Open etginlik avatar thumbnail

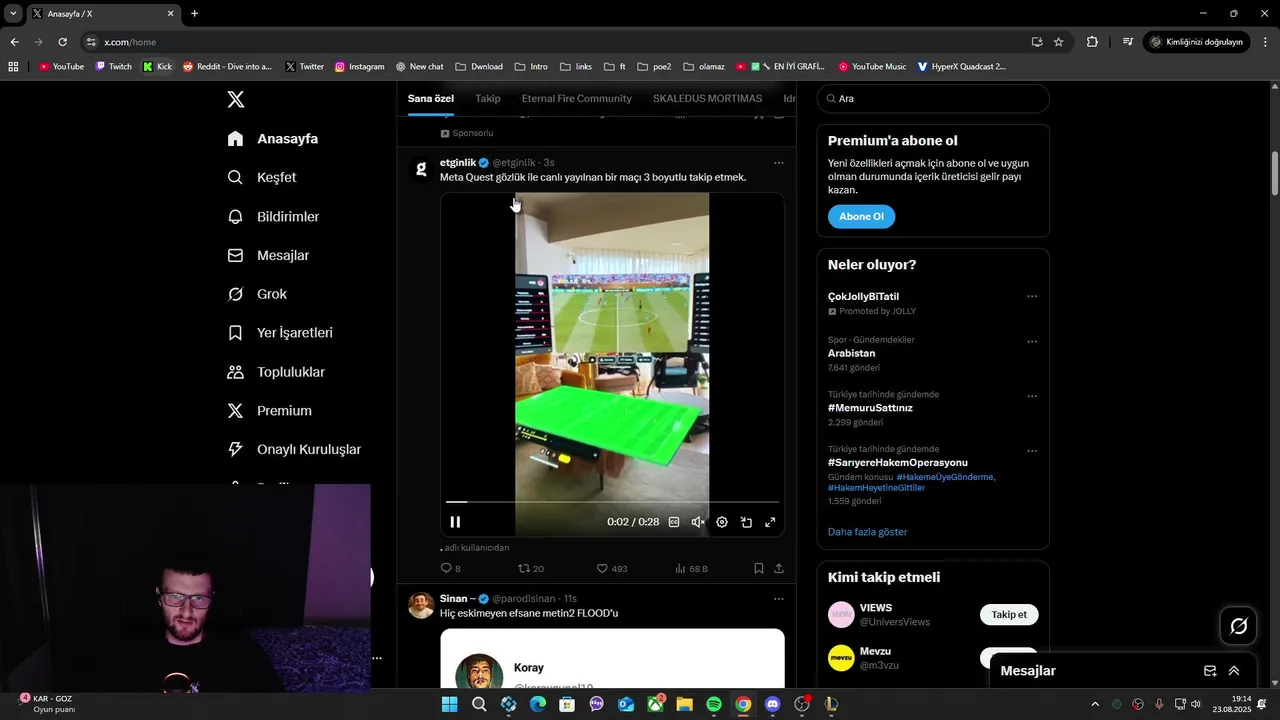click(421, 168)
